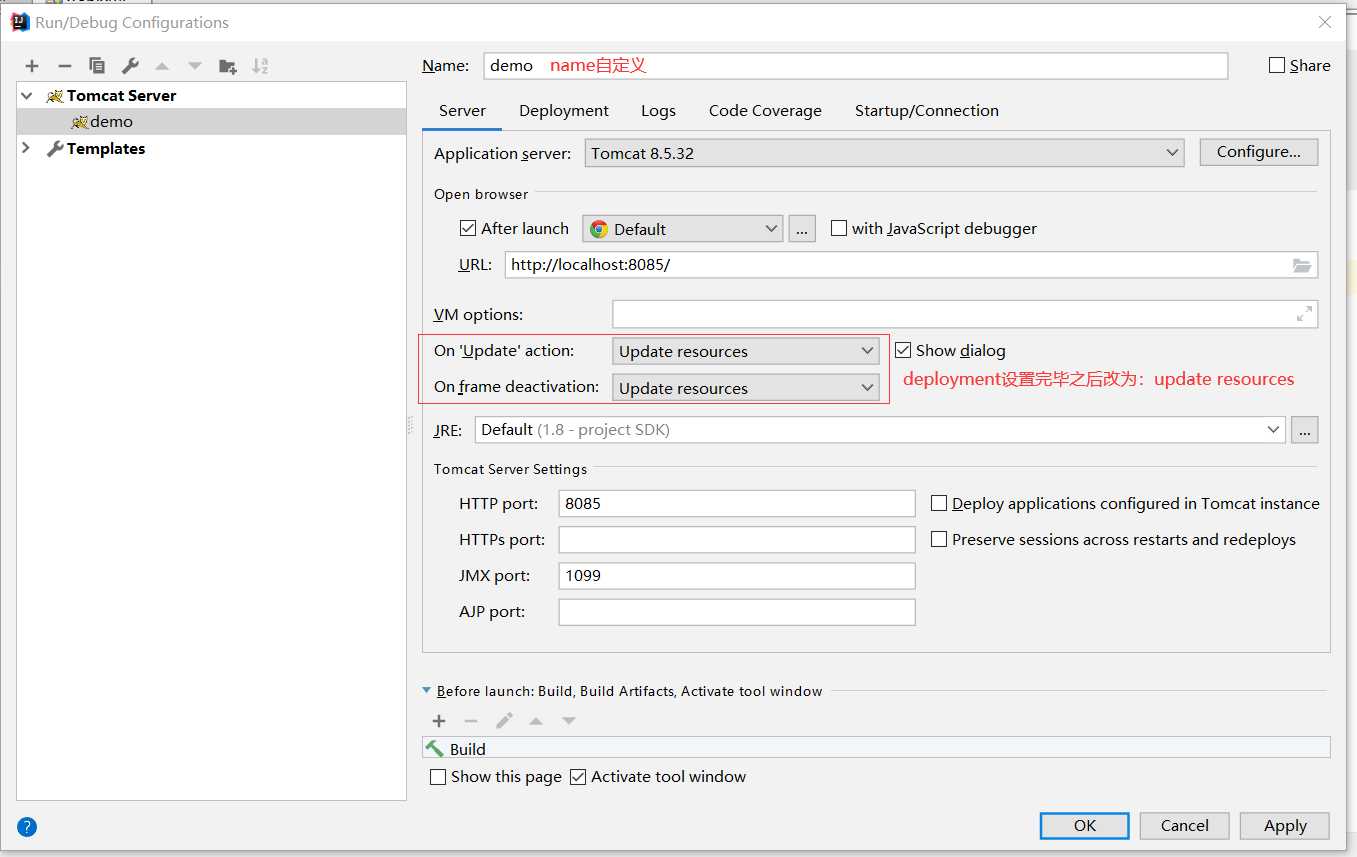Create a new folder for configurations
This screenshot has height=857, width=1357.
click(228, 66)
